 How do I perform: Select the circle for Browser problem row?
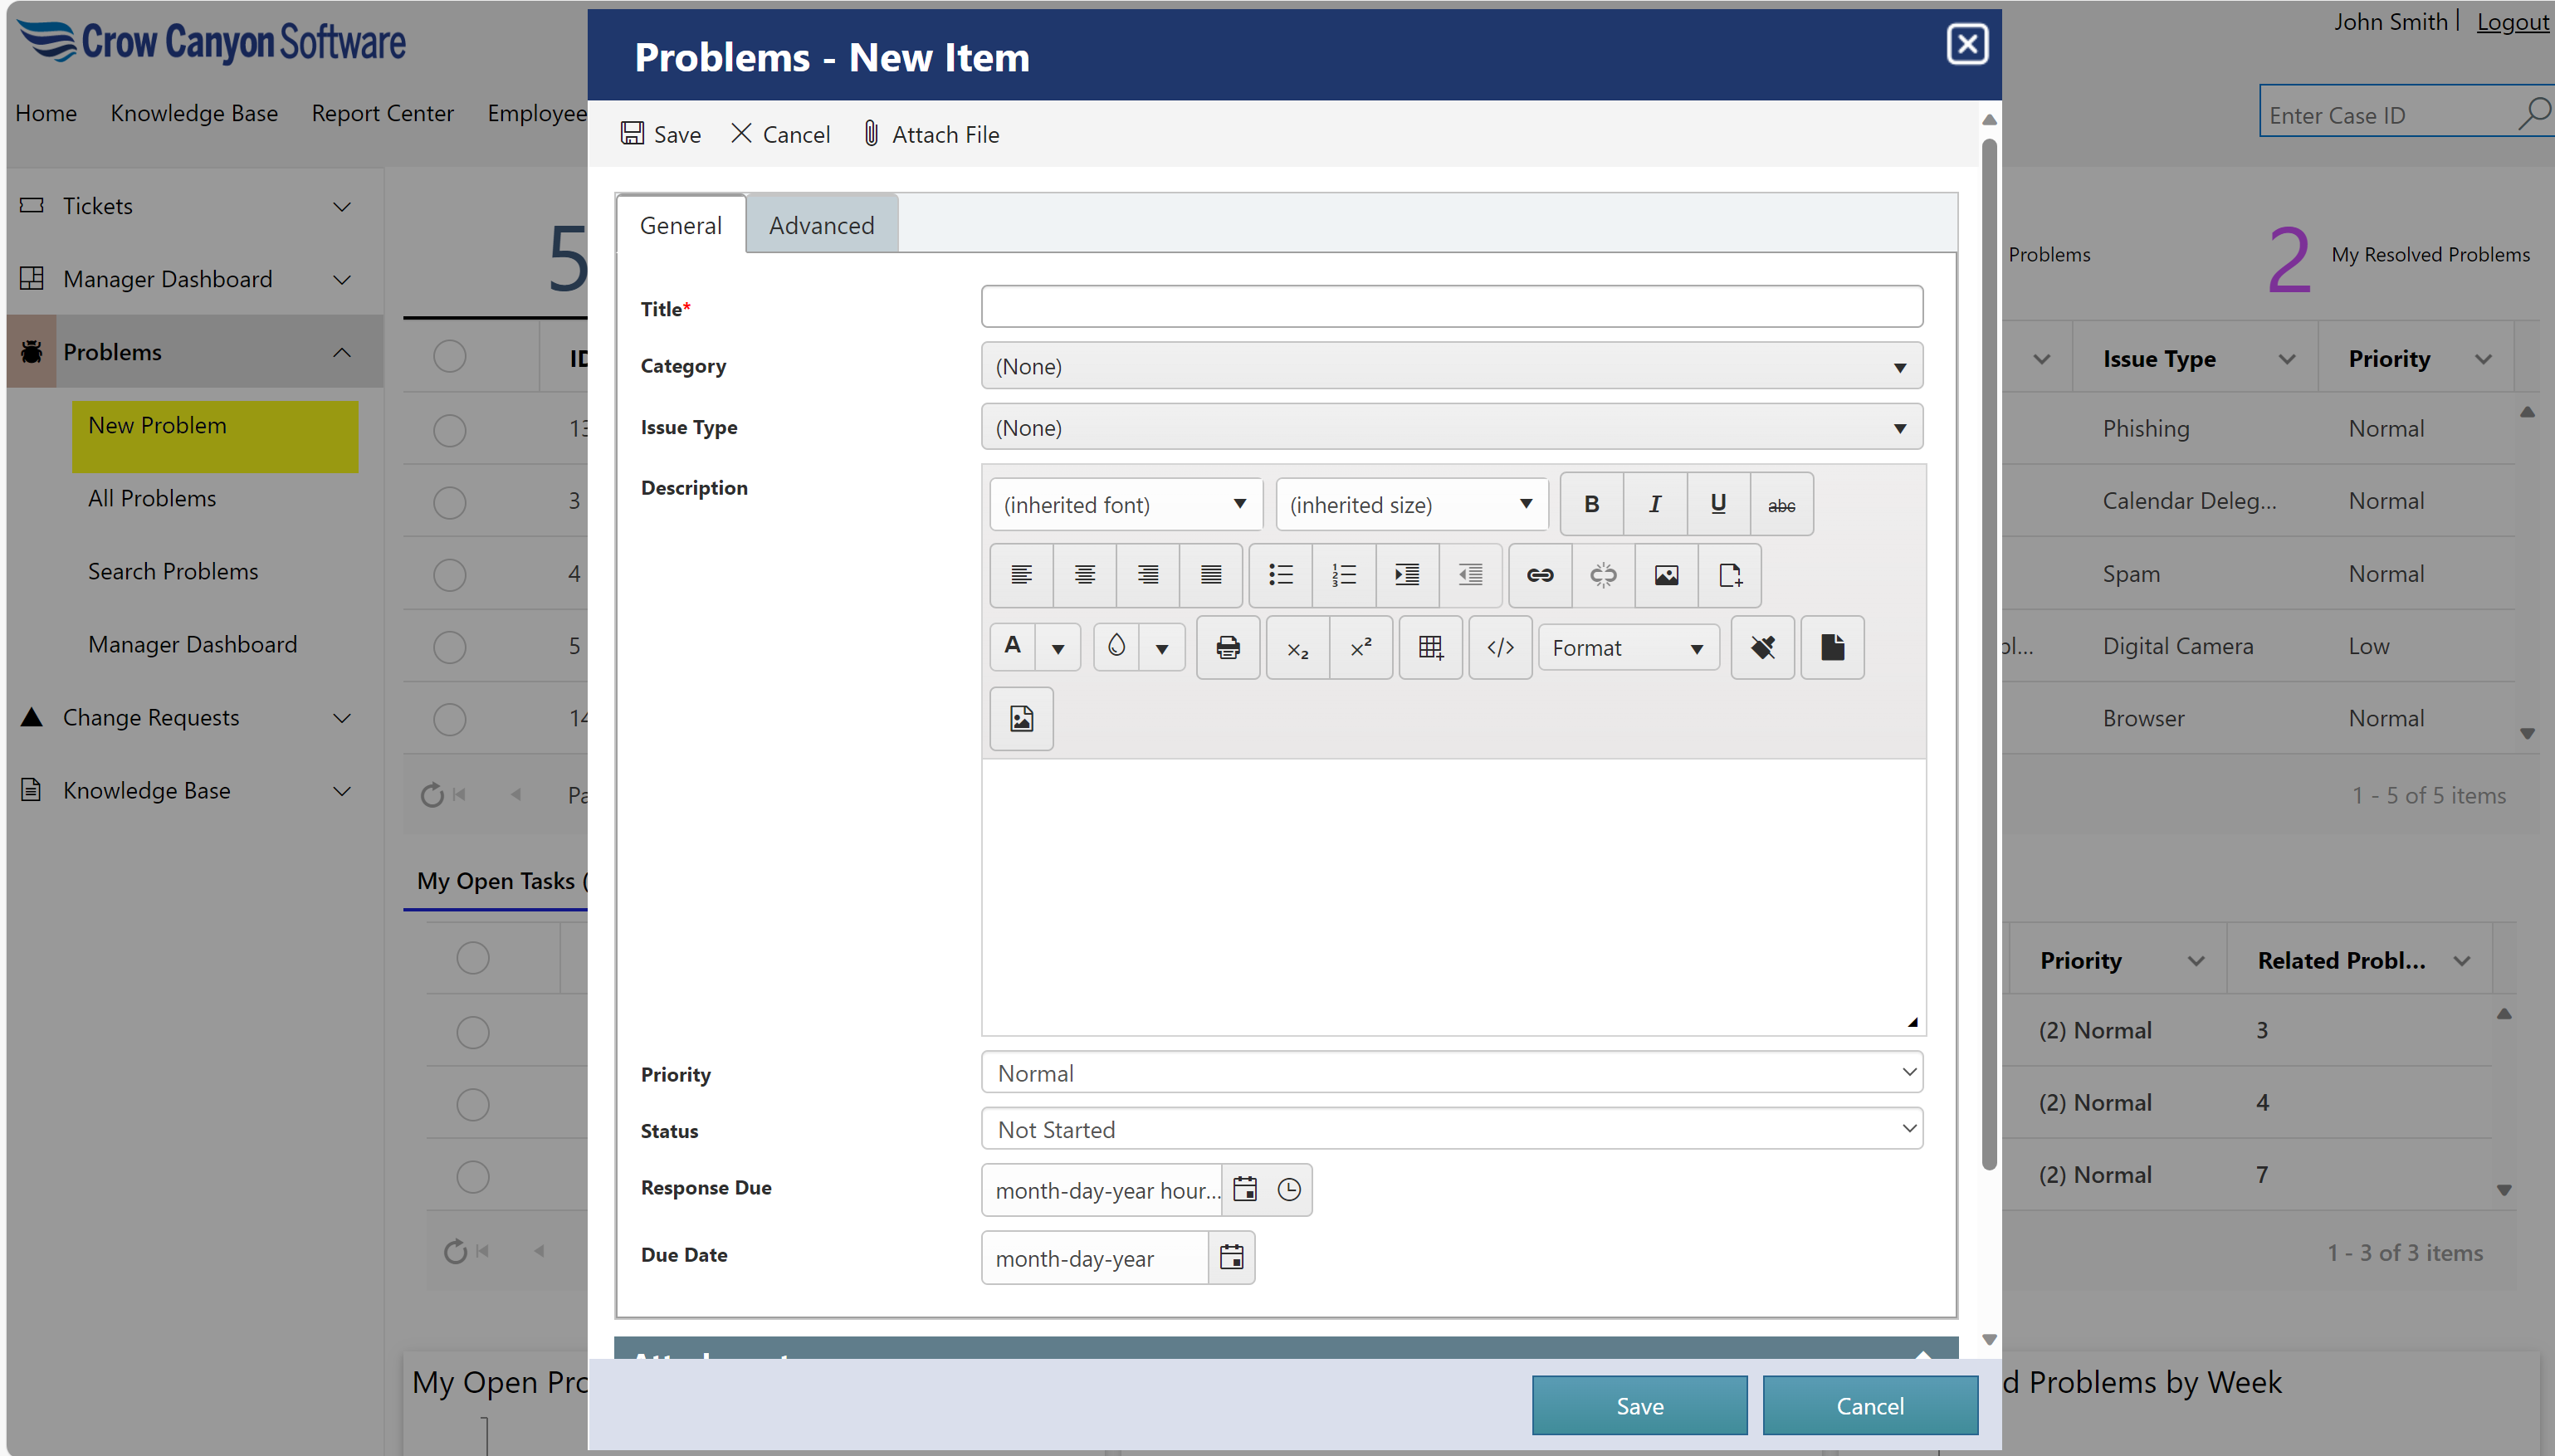[450, 719]
